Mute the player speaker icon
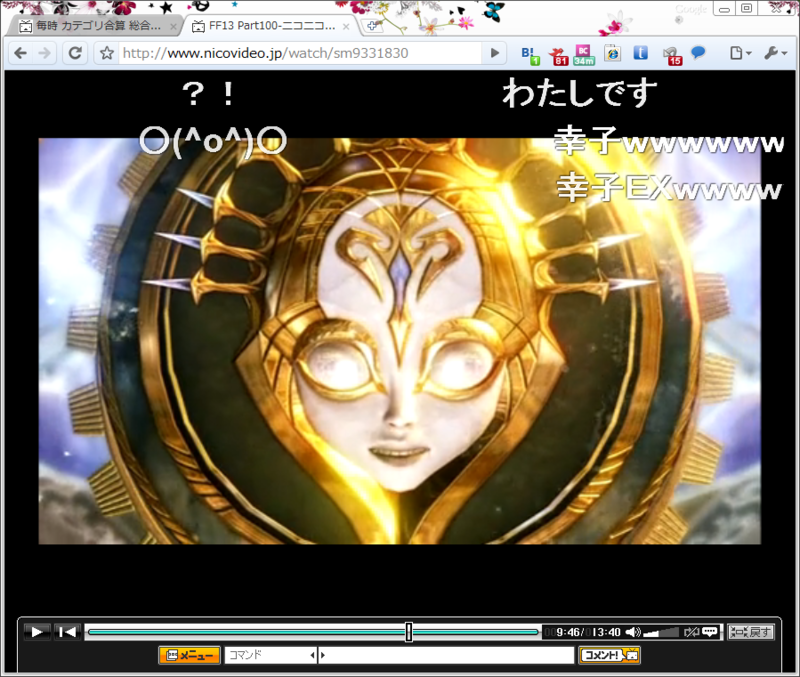This screenshot has height=677, width=800. (x=633, y=633)
